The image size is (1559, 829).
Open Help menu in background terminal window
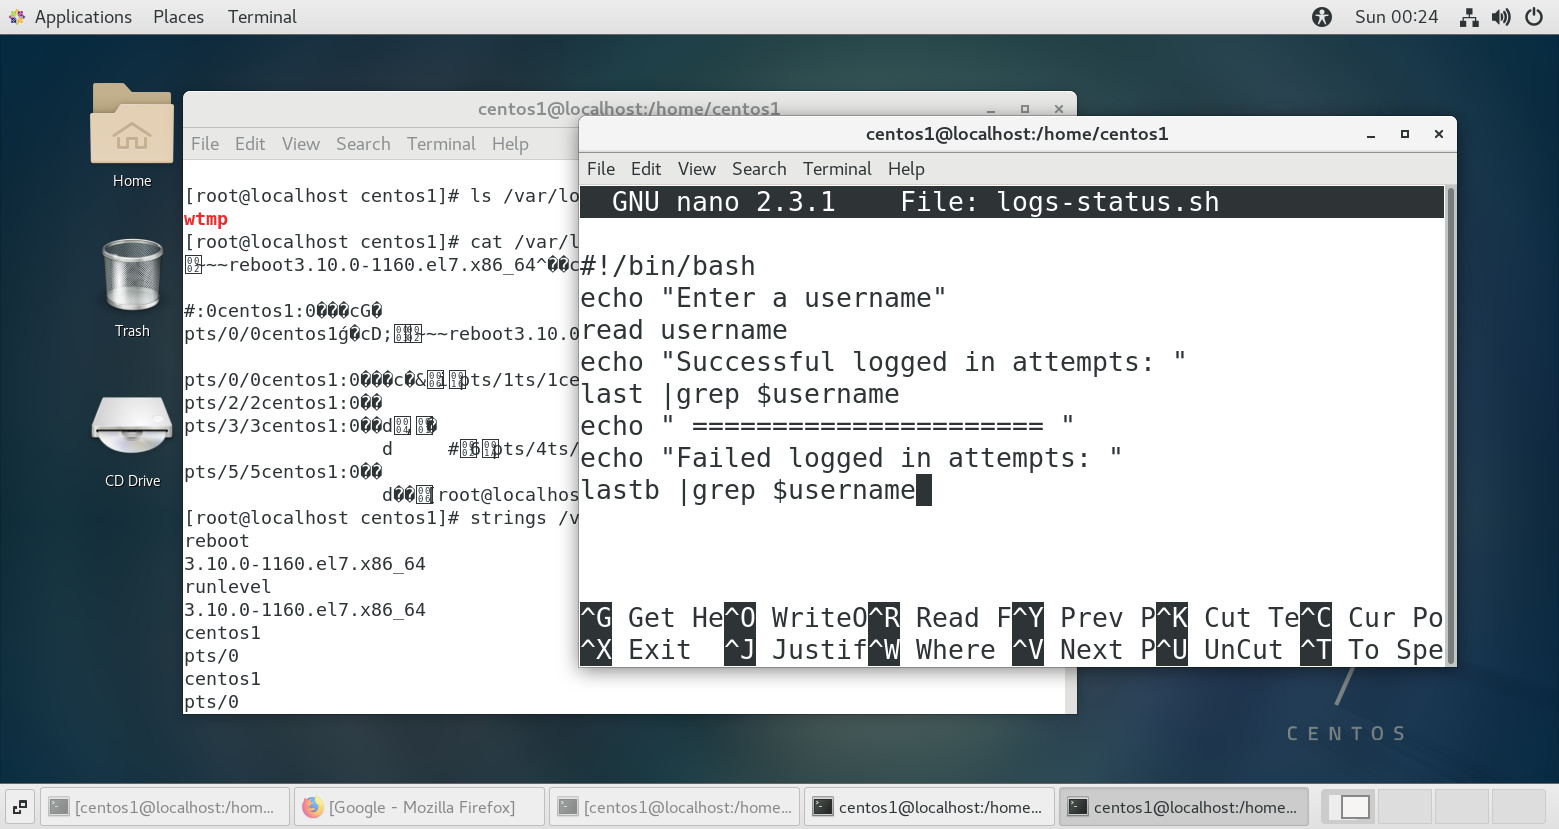[x=510, y=144]
